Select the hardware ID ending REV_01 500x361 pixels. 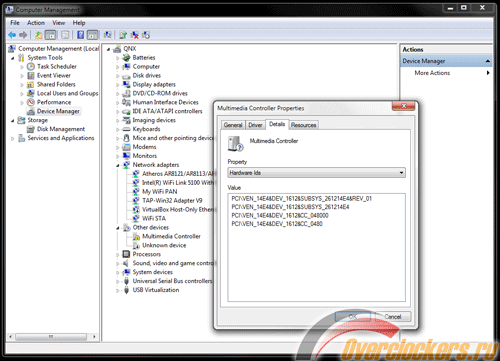click(301, 199)
